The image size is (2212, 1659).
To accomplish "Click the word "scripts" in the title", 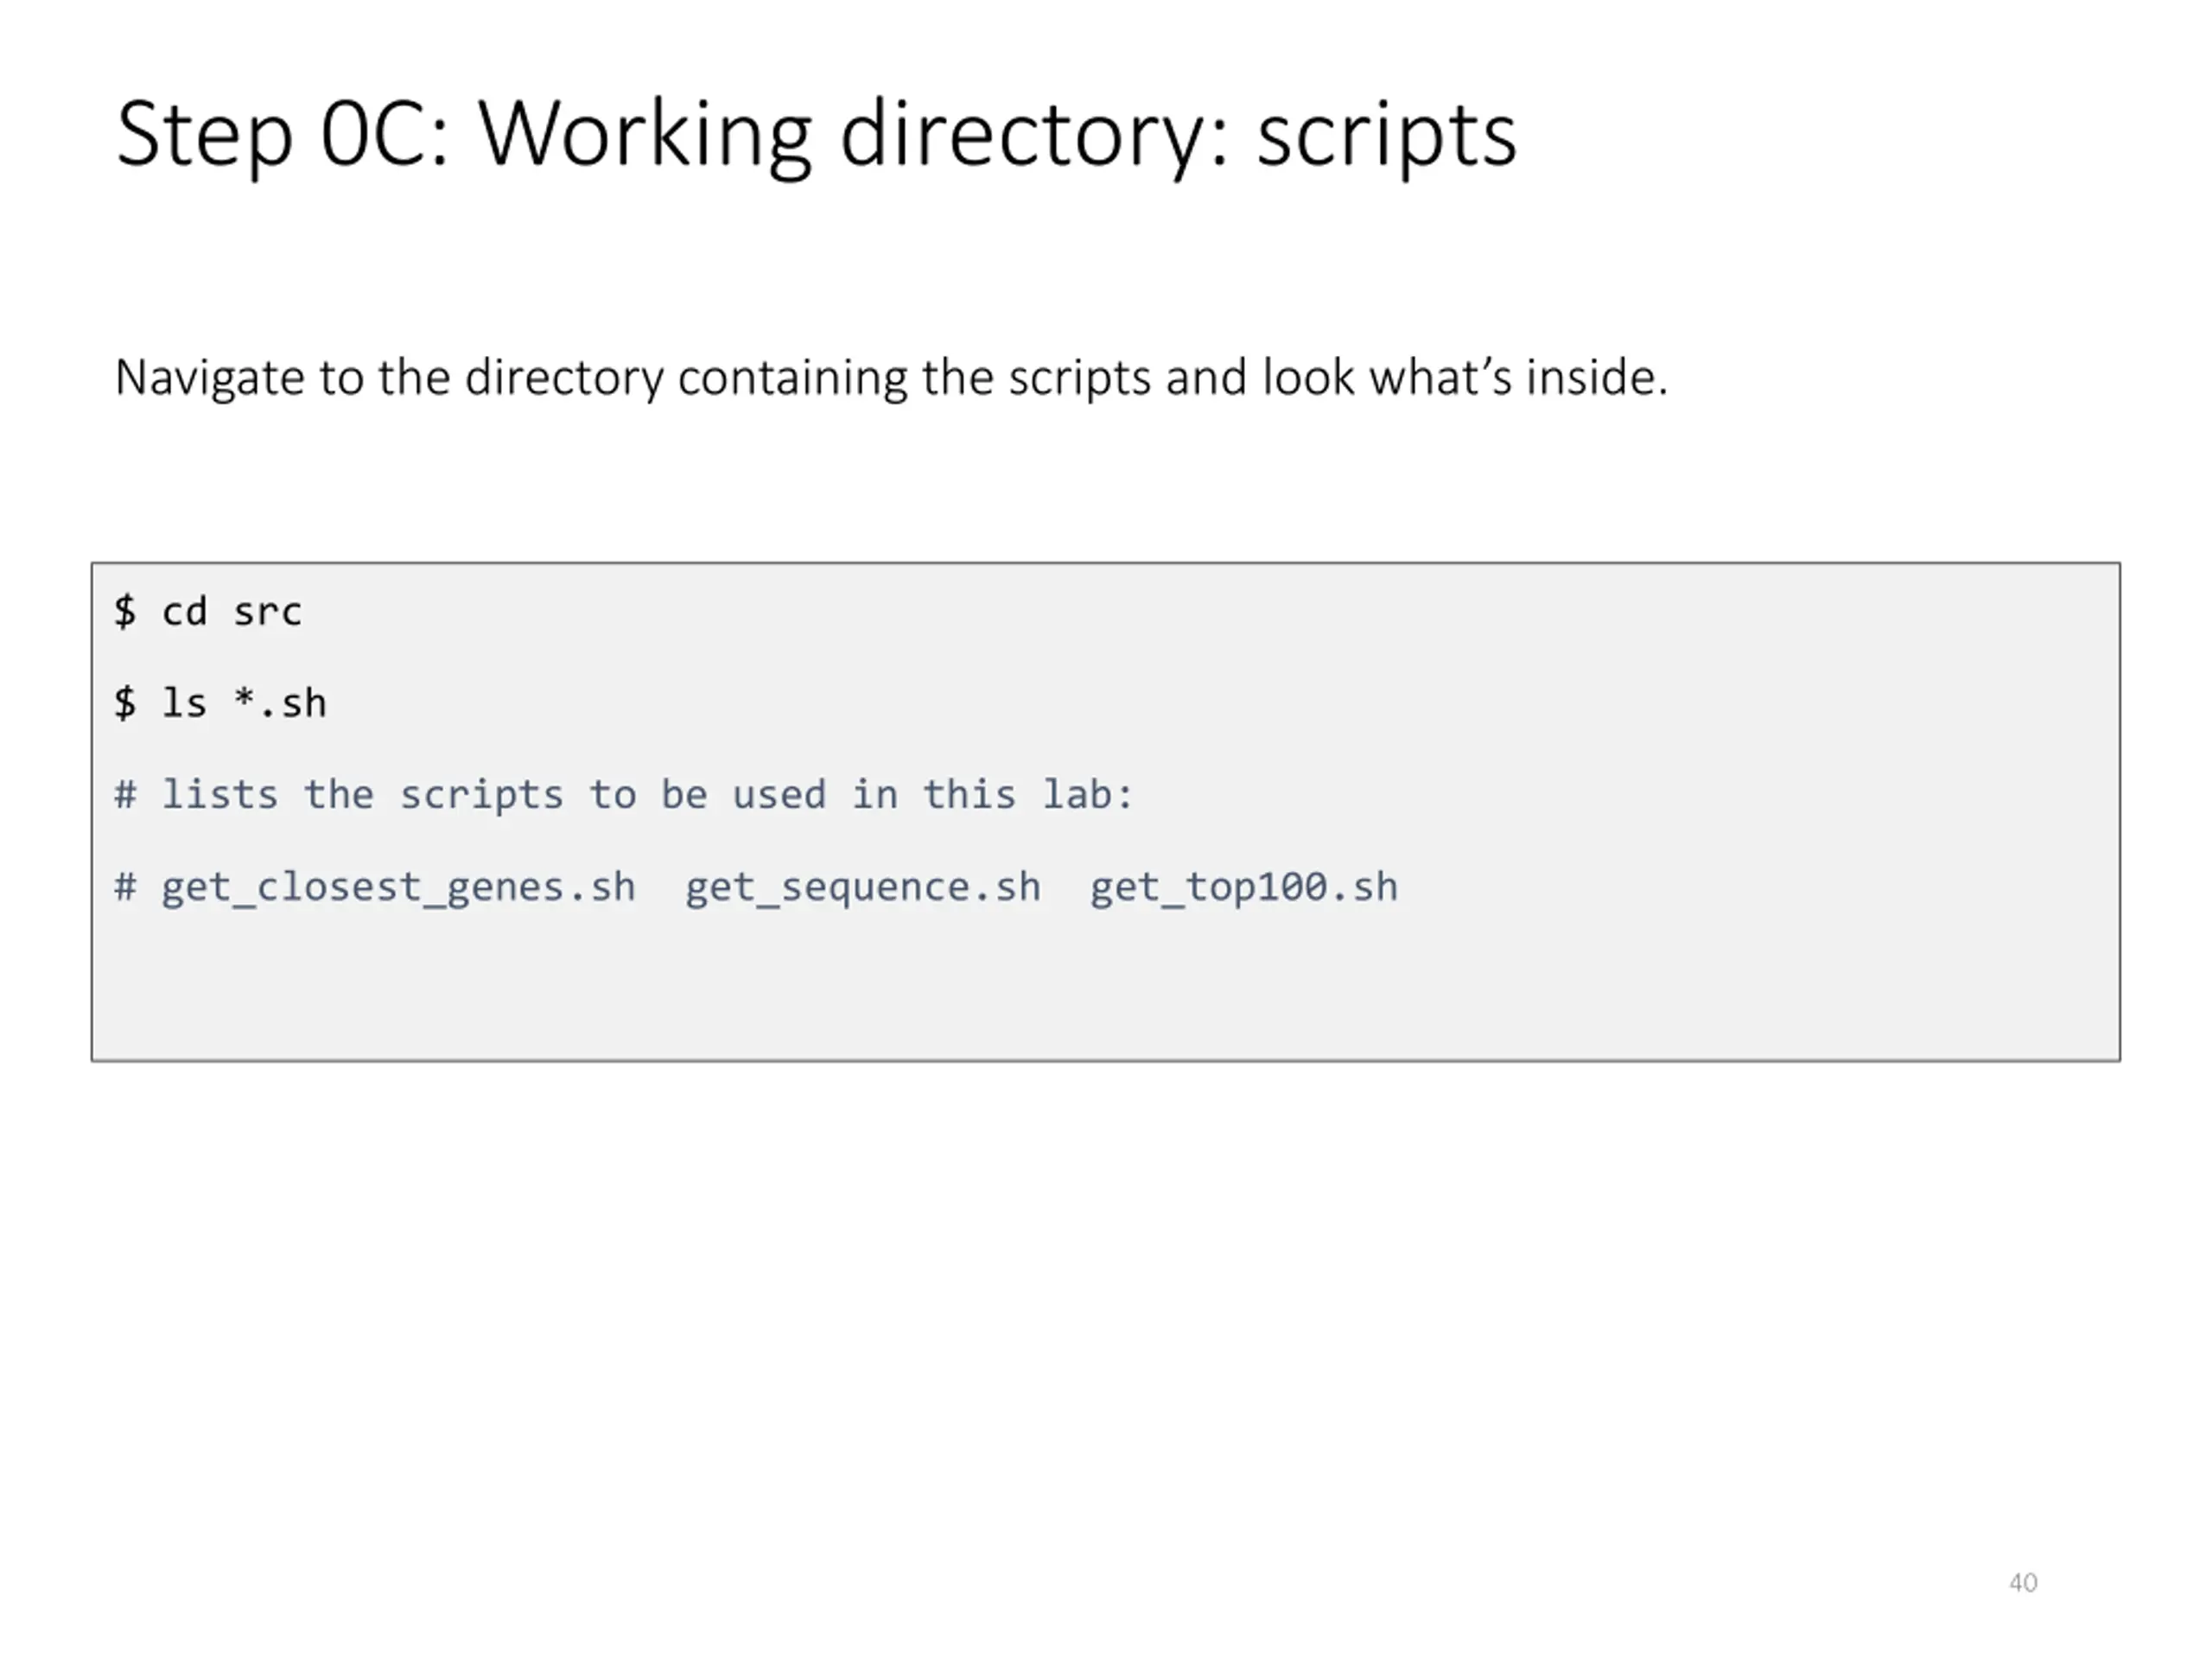I will (x=1386, y=135).
